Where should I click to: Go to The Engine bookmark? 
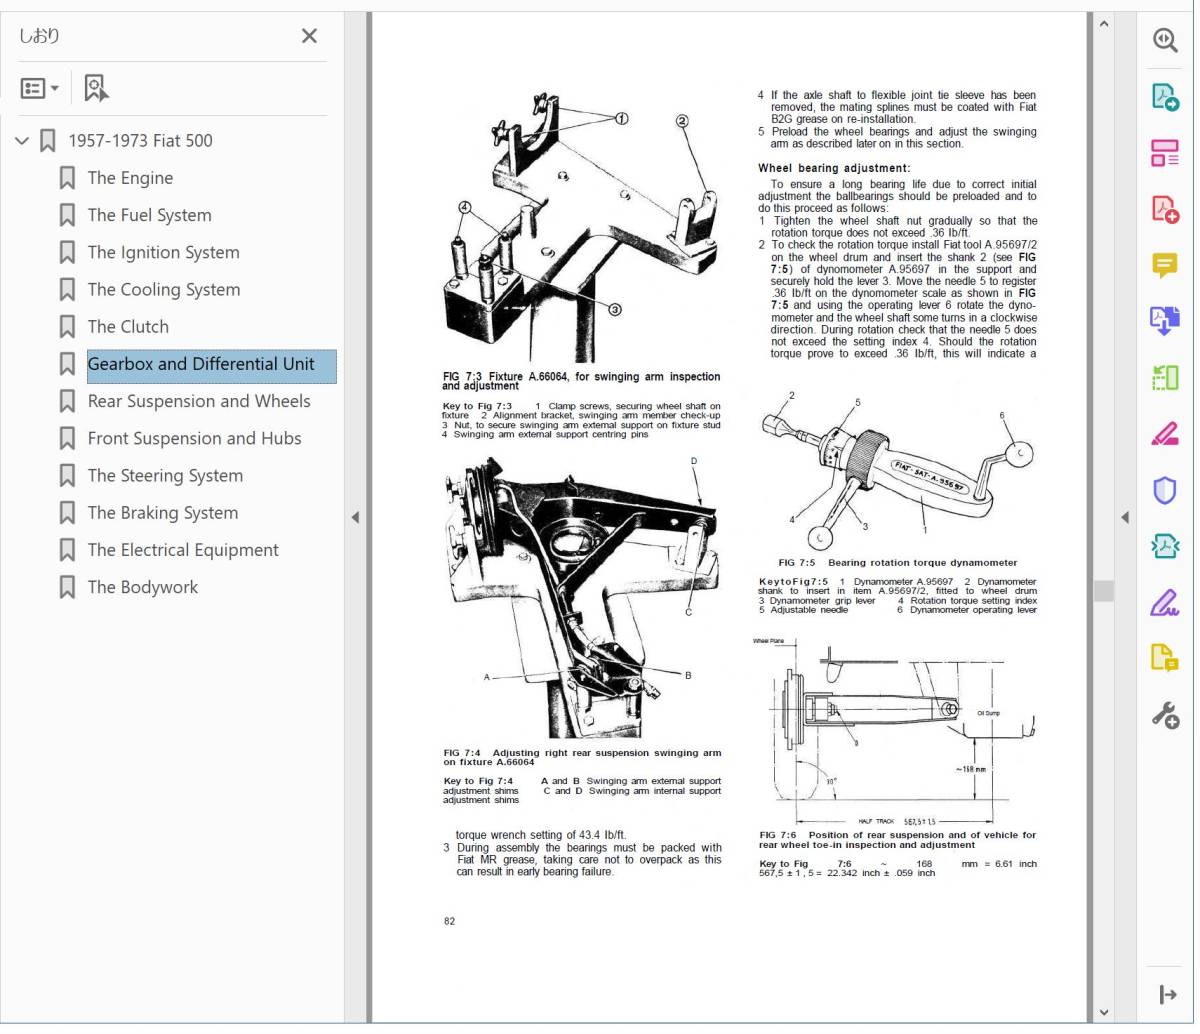(130, 178)
